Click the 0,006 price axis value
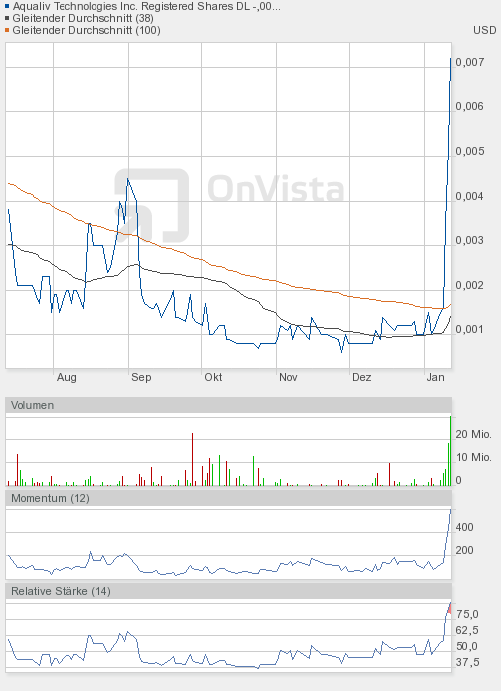The height and width of the screenshot is (691, 501). point(470,106)
